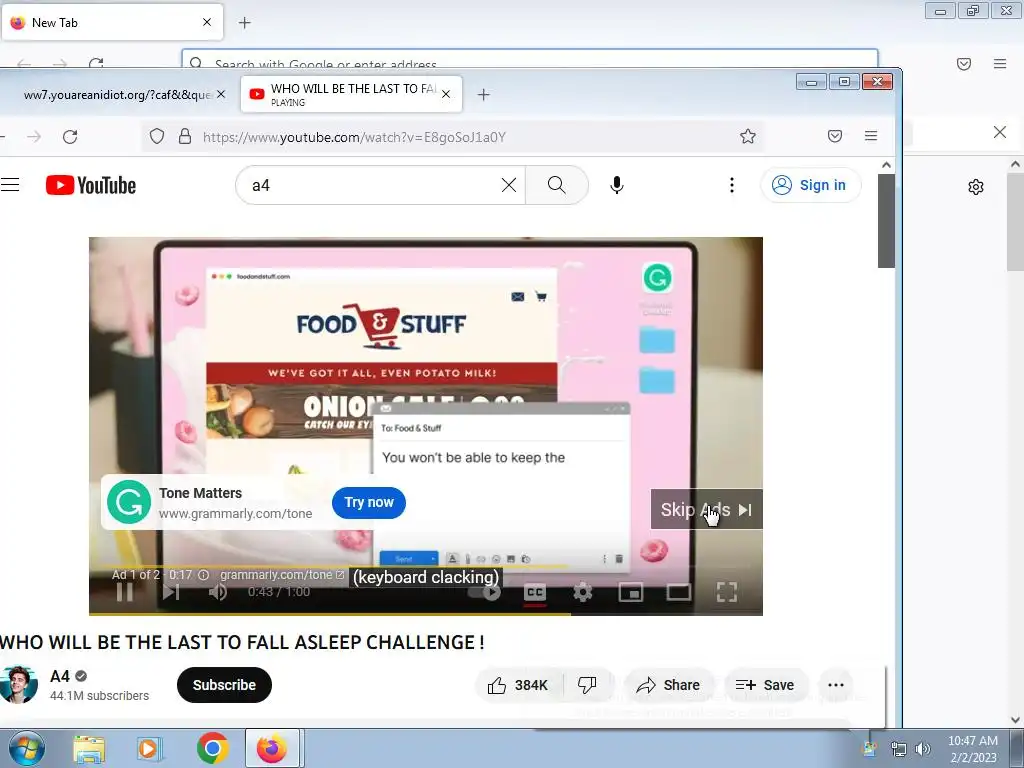Open system volume tray icon
Image resolution: width=1024 pixels, height=768 pixels.
[x=923, y=749]
